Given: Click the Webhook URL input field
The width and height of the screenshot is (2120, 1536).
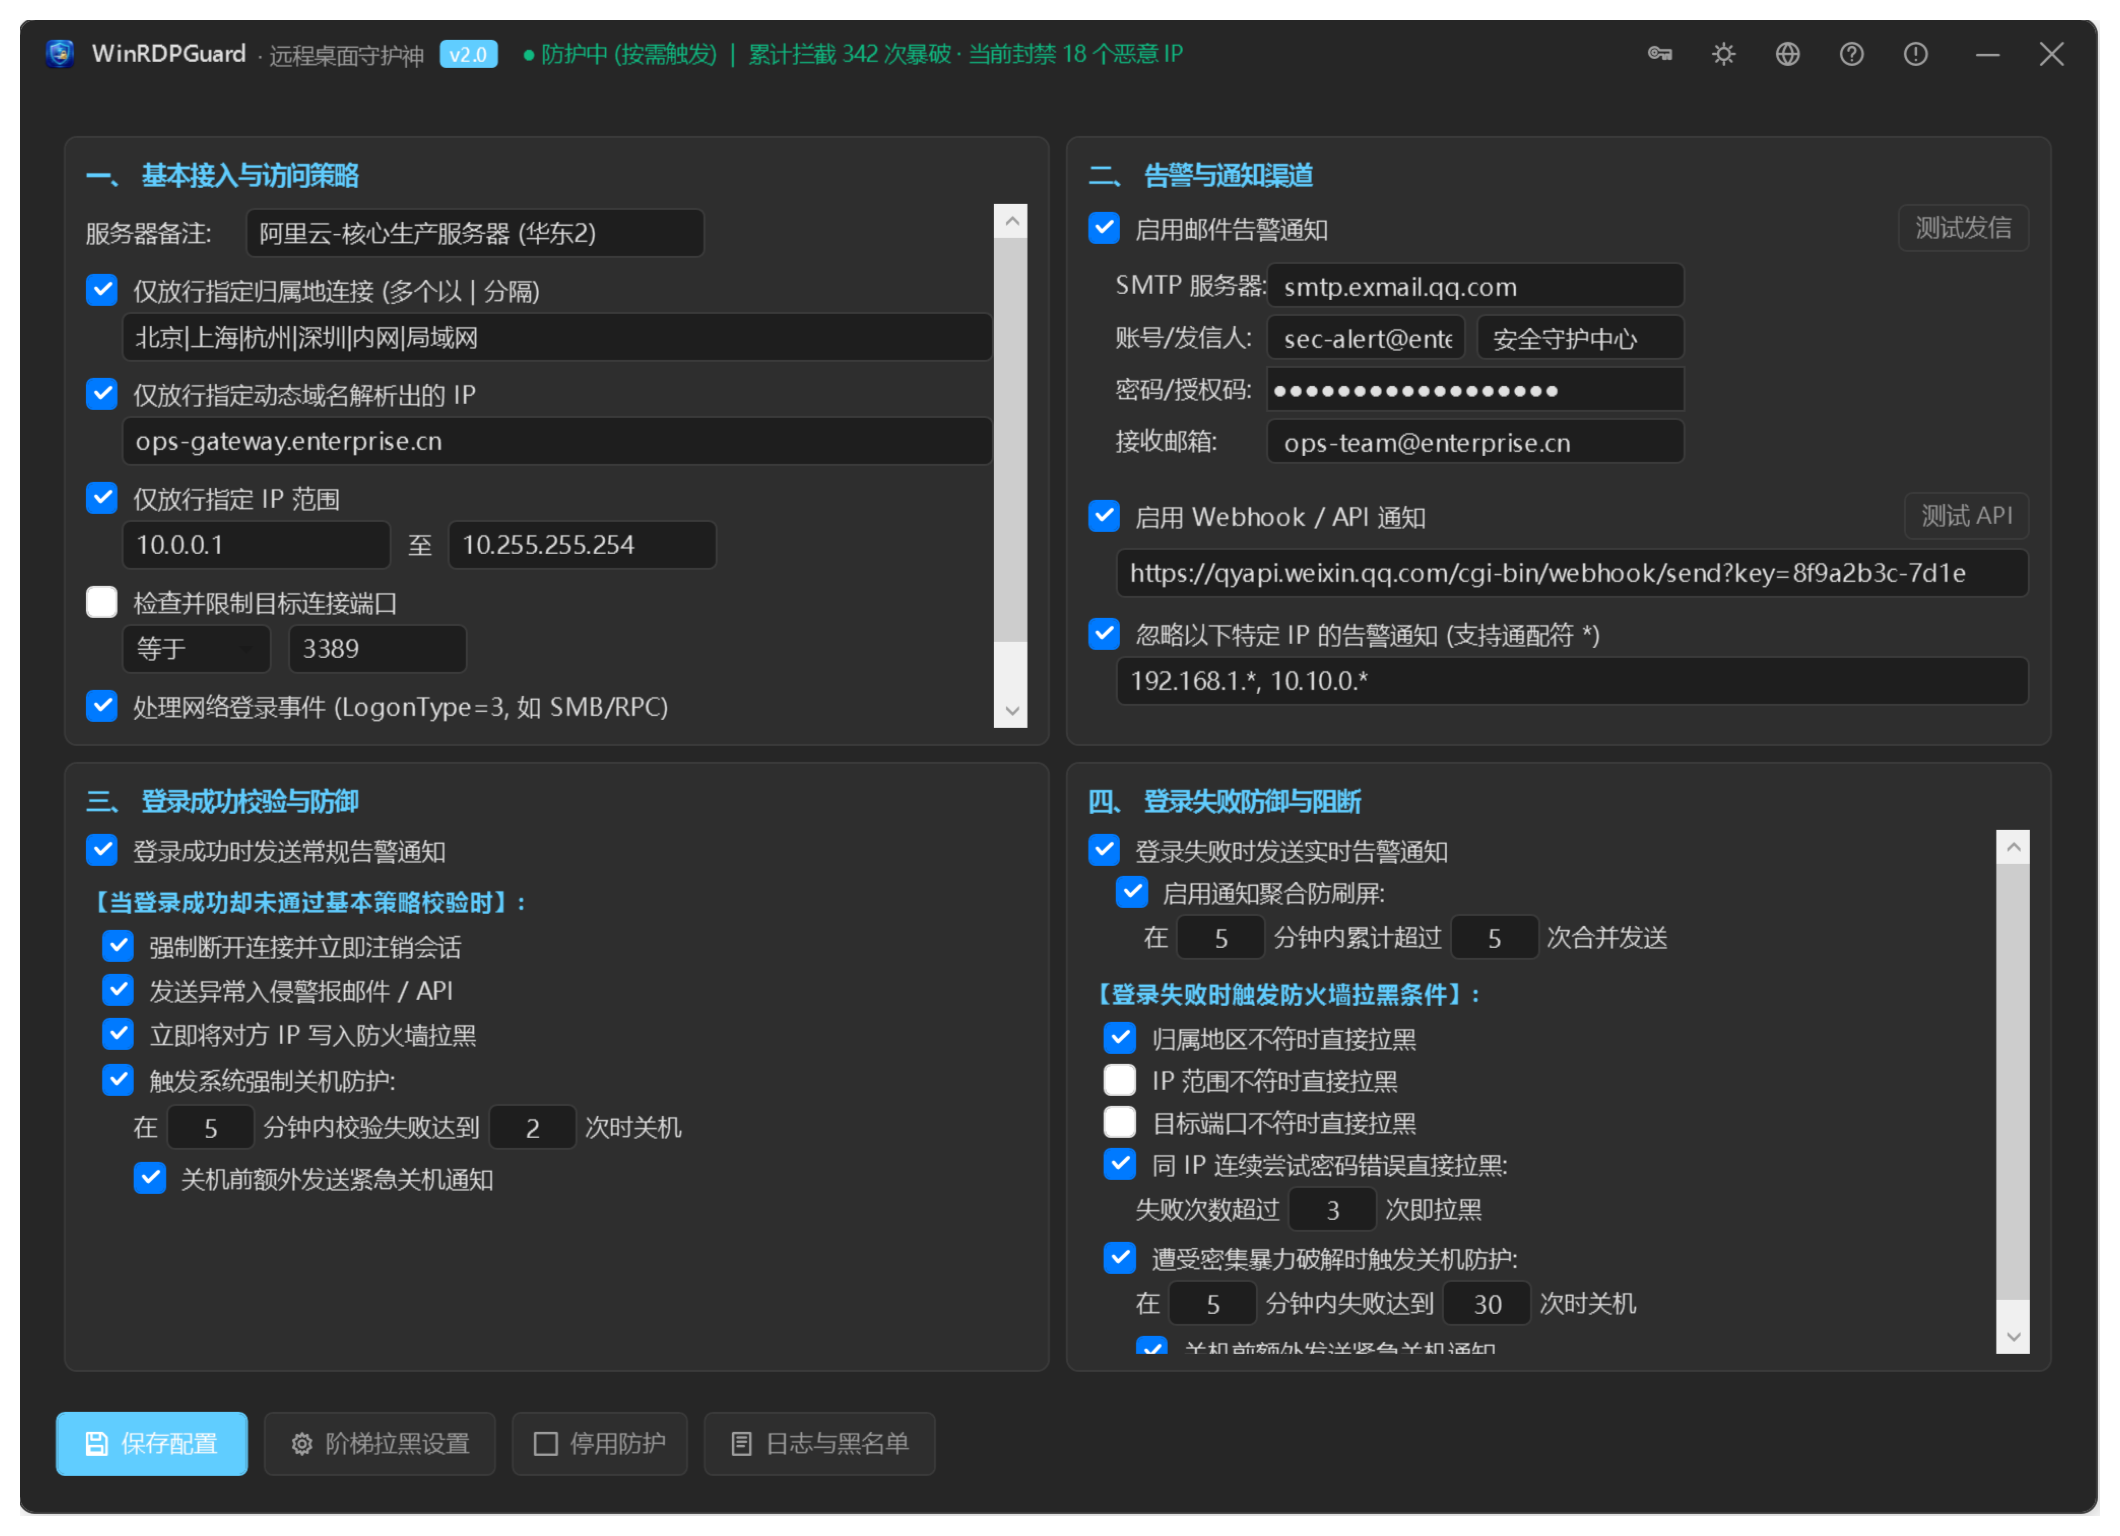Looking at the screenshot, I should (x=1572, y=573).
